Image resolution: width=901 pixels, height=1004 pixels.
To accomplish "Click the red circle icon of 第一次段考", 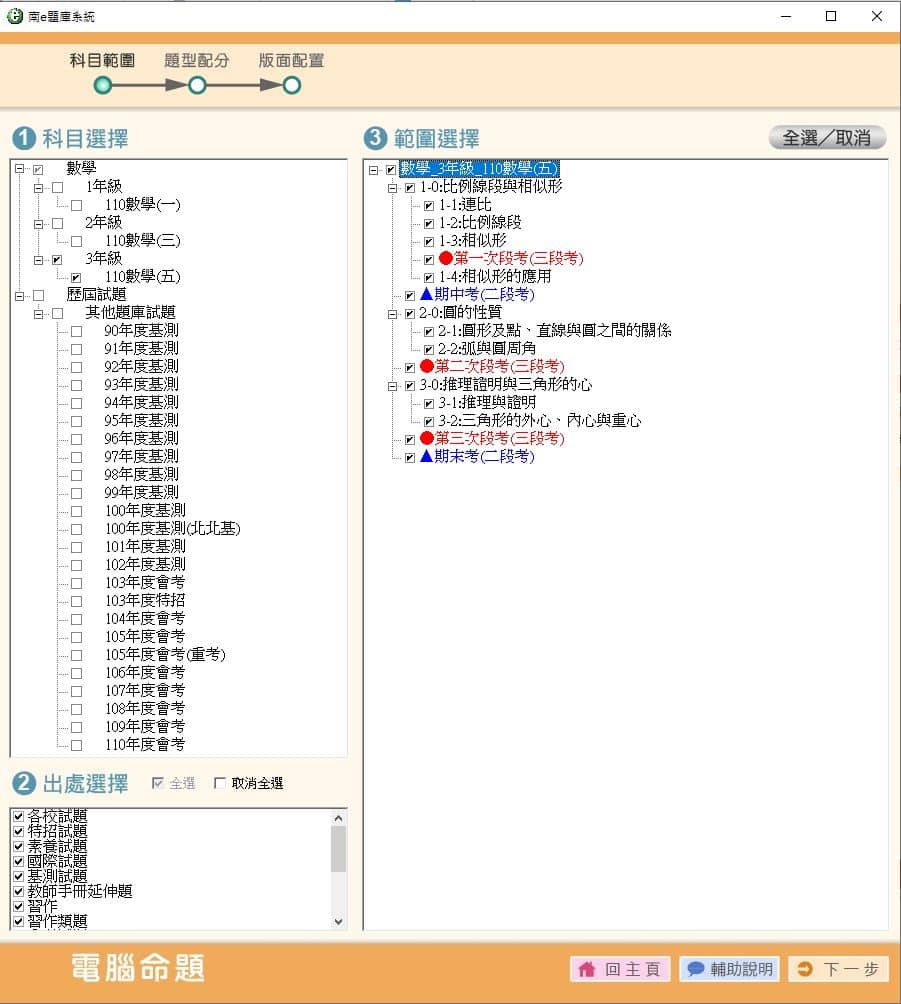I will 446,258.
